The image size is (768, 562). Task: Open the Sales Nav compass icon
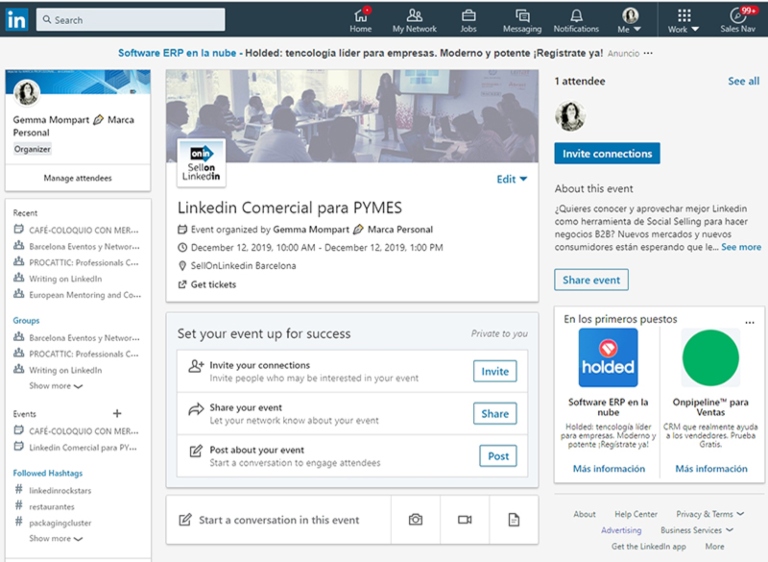(738, 16)
